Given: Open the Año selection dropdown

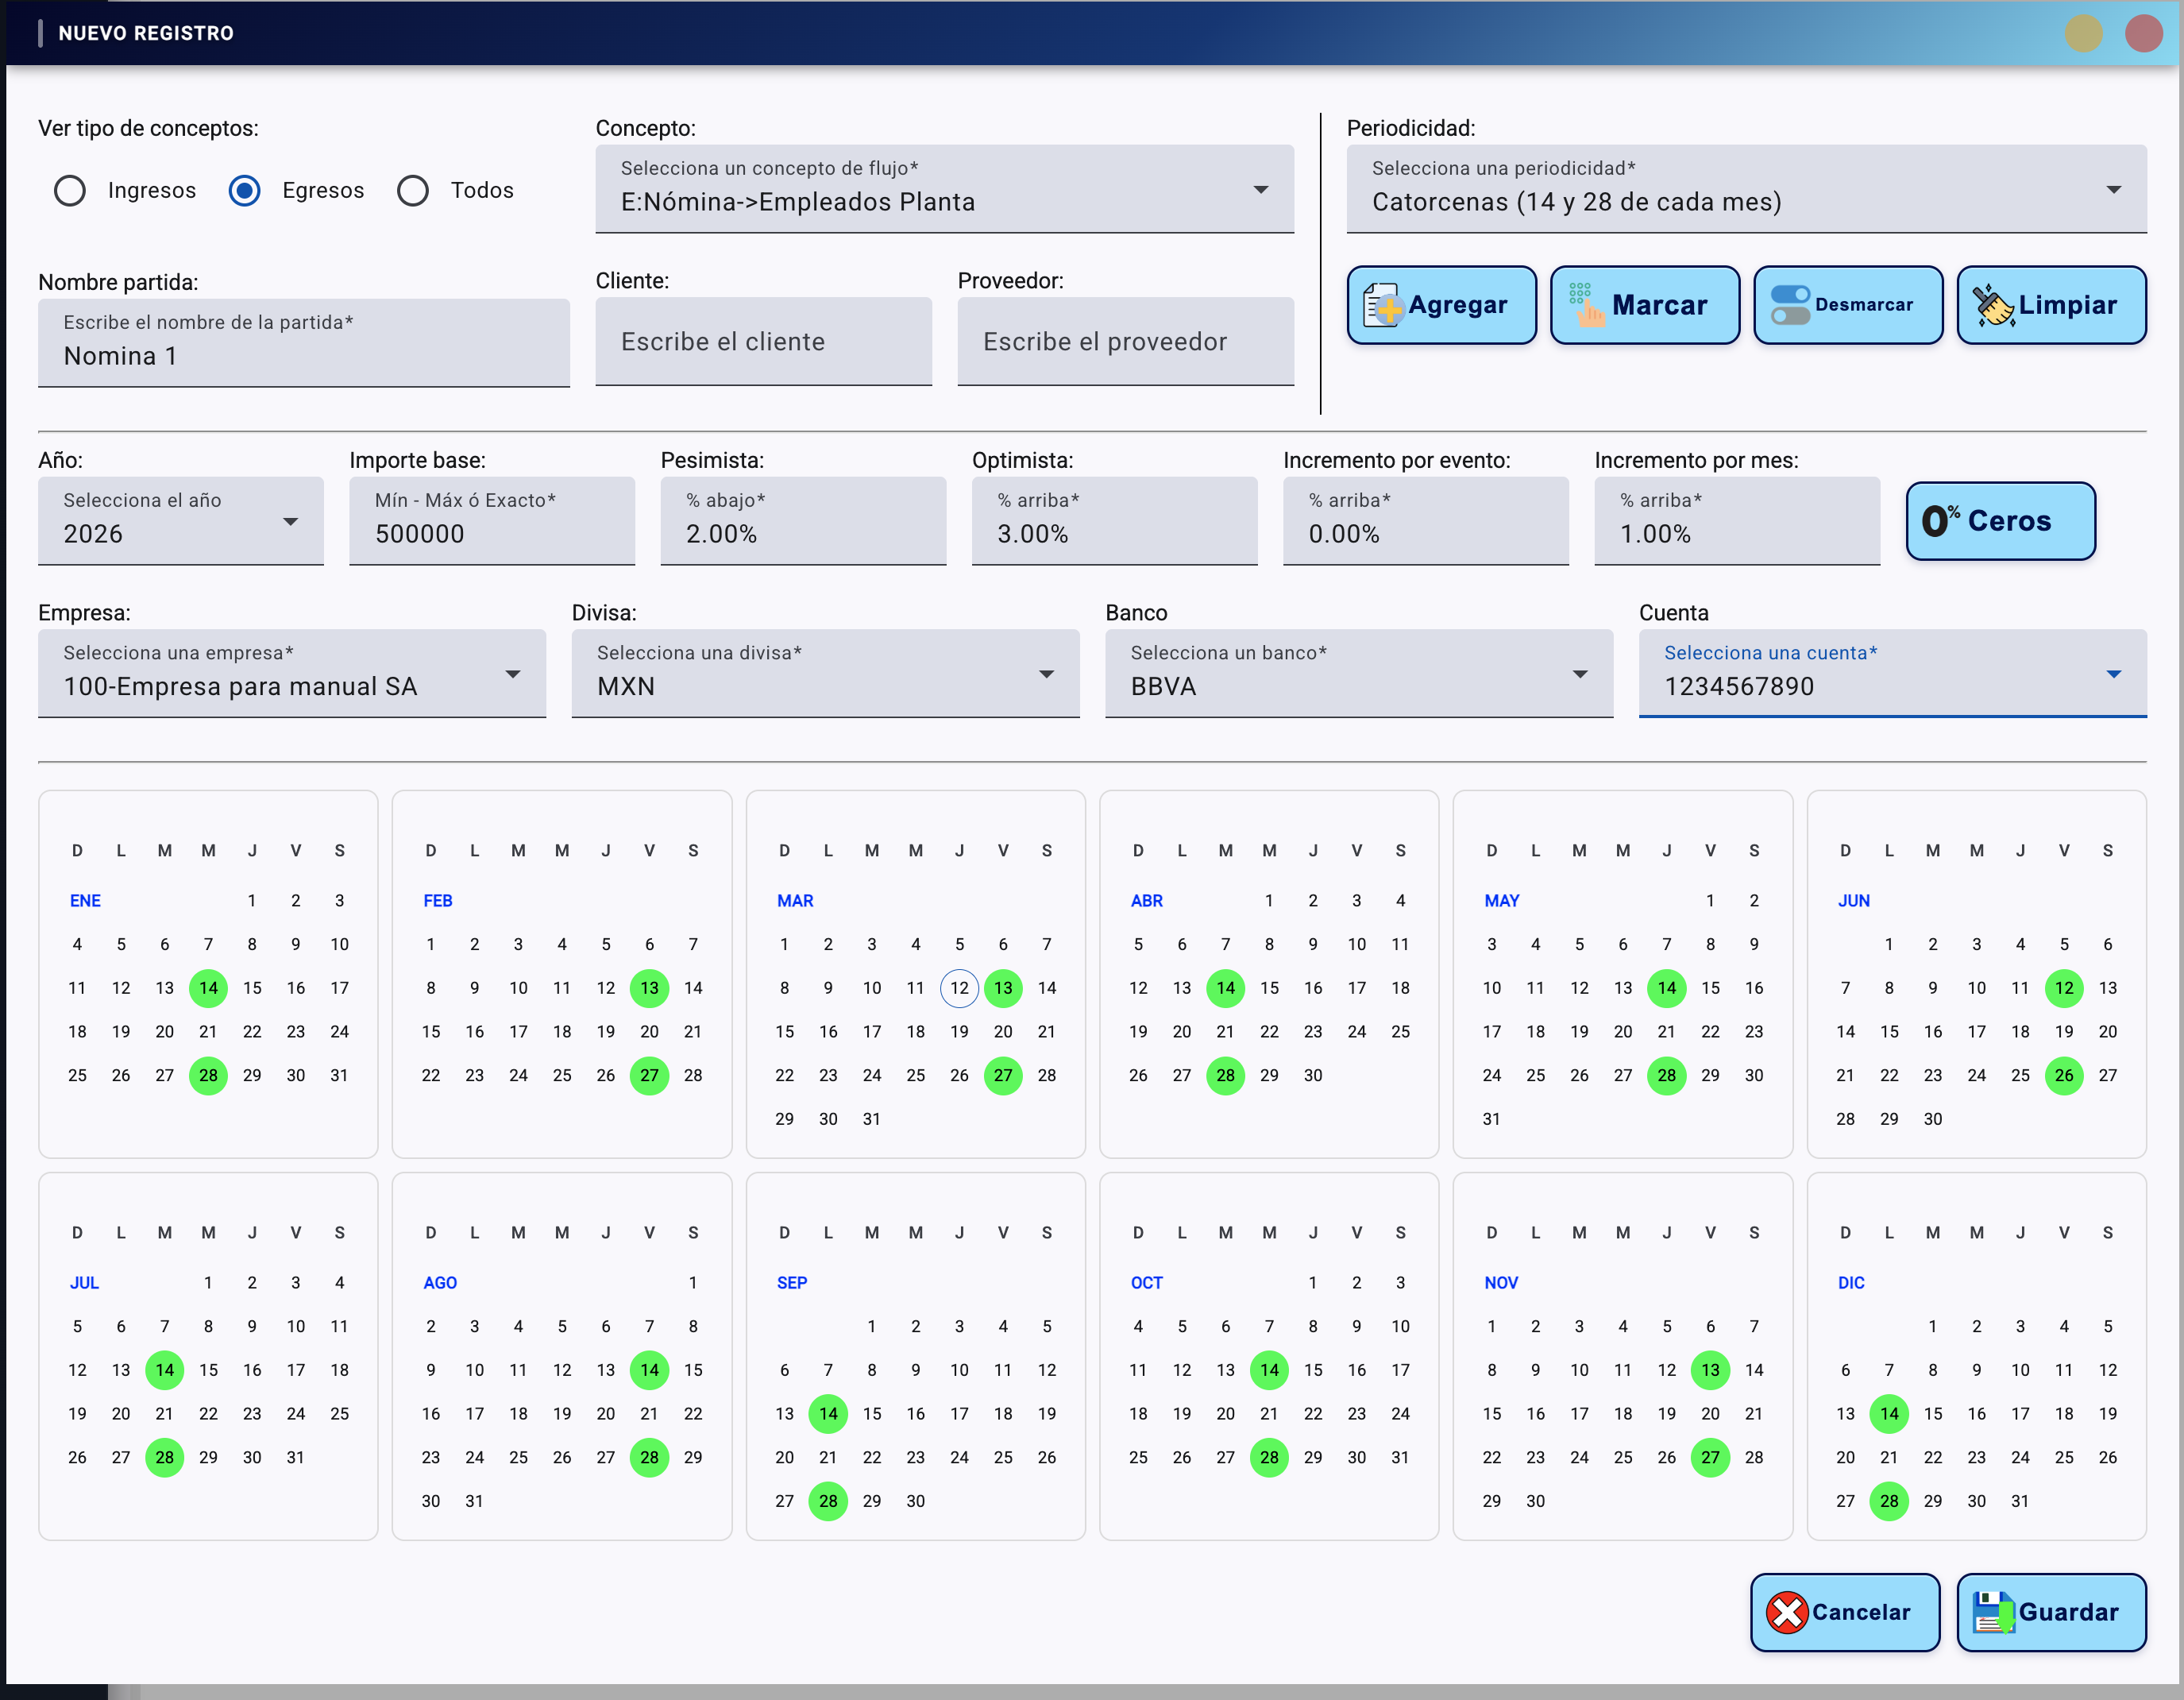Looking at the screenshot, I should (290, 522).
